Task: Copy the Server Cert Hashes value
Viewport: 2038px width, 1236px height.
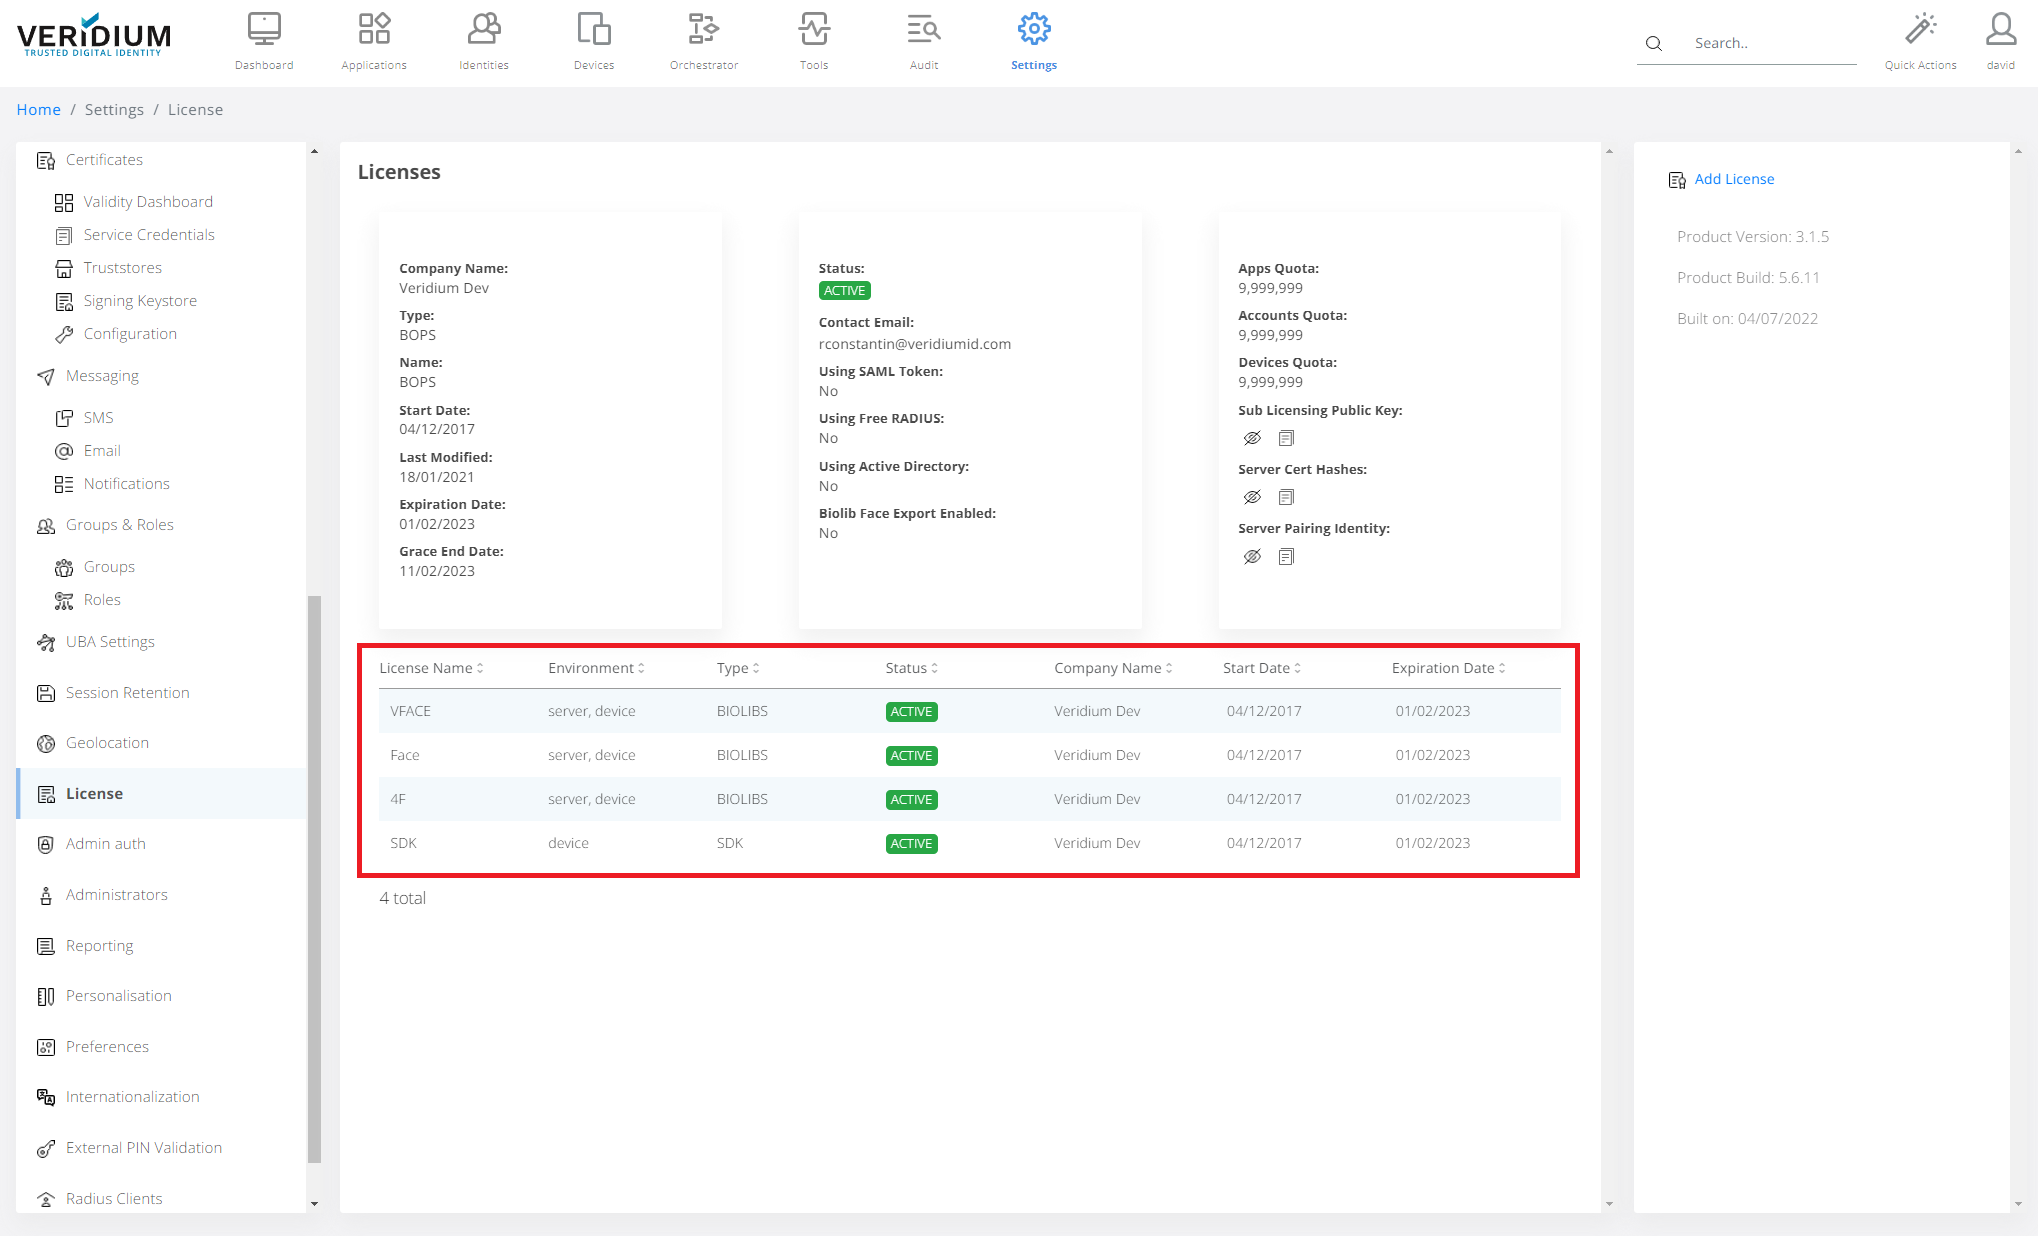Action: [1286, 497]
